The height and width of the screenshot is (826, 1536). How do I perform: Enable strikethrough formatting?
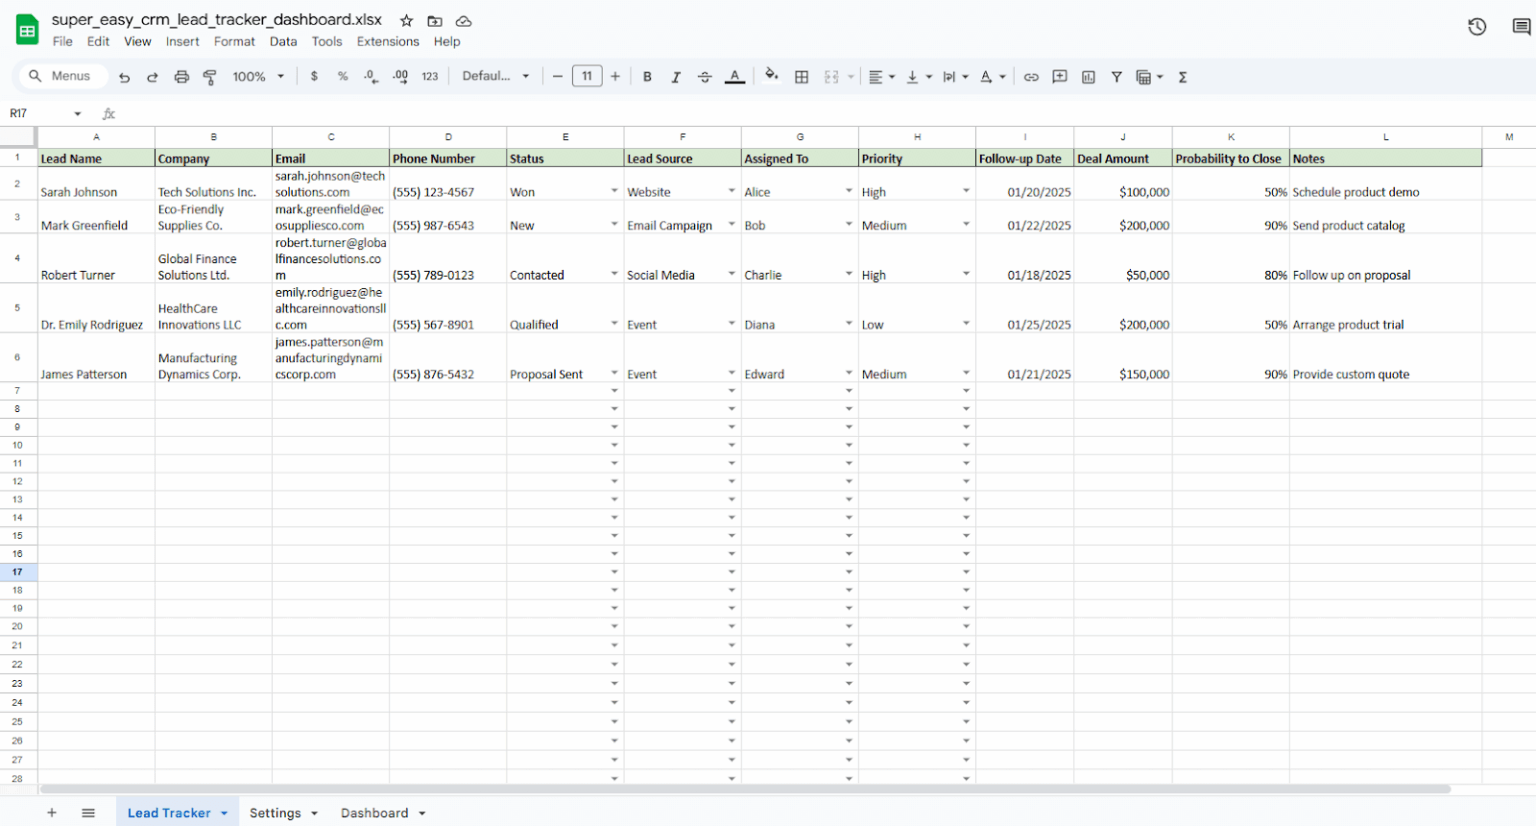click(703, 76)
